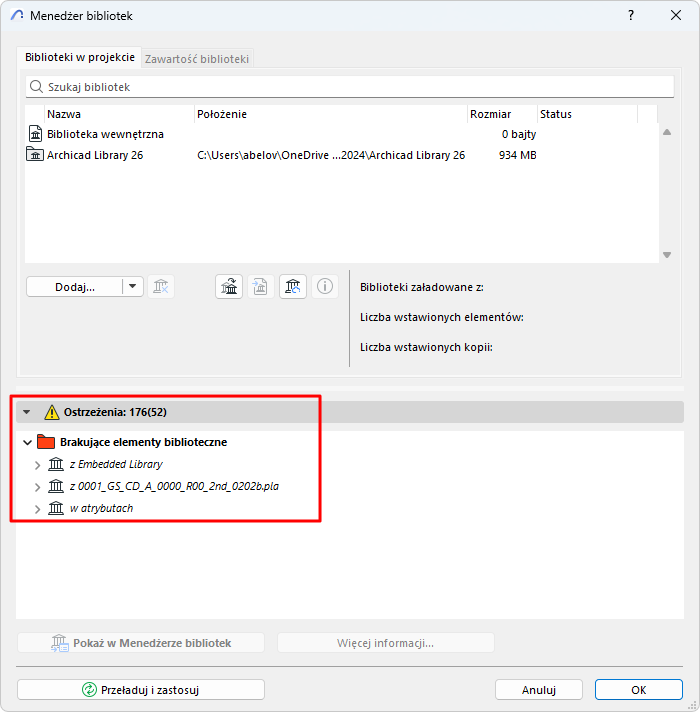Click the Więcej informacji... button
Viewport: 700px width, 712px height.
point(385,643)
